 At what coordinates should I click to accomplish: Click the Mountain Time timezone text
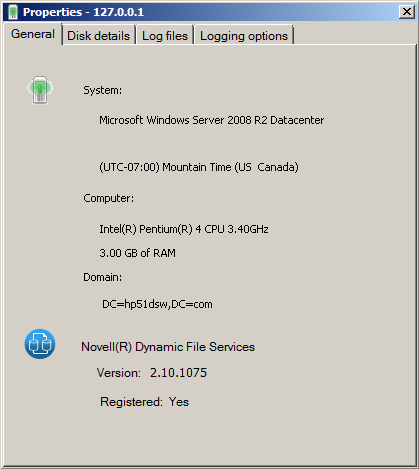point(199,167)
